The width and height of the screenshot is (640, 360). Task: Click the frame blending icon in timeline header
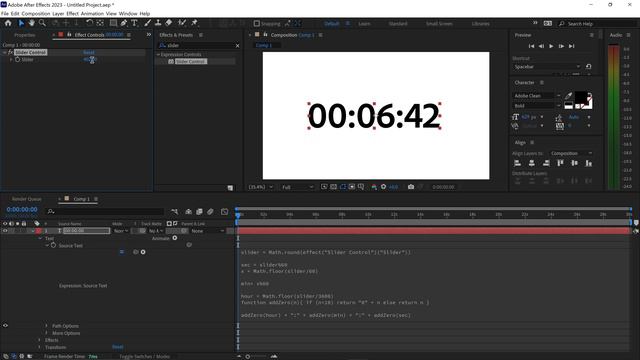[x=199, y=211]
